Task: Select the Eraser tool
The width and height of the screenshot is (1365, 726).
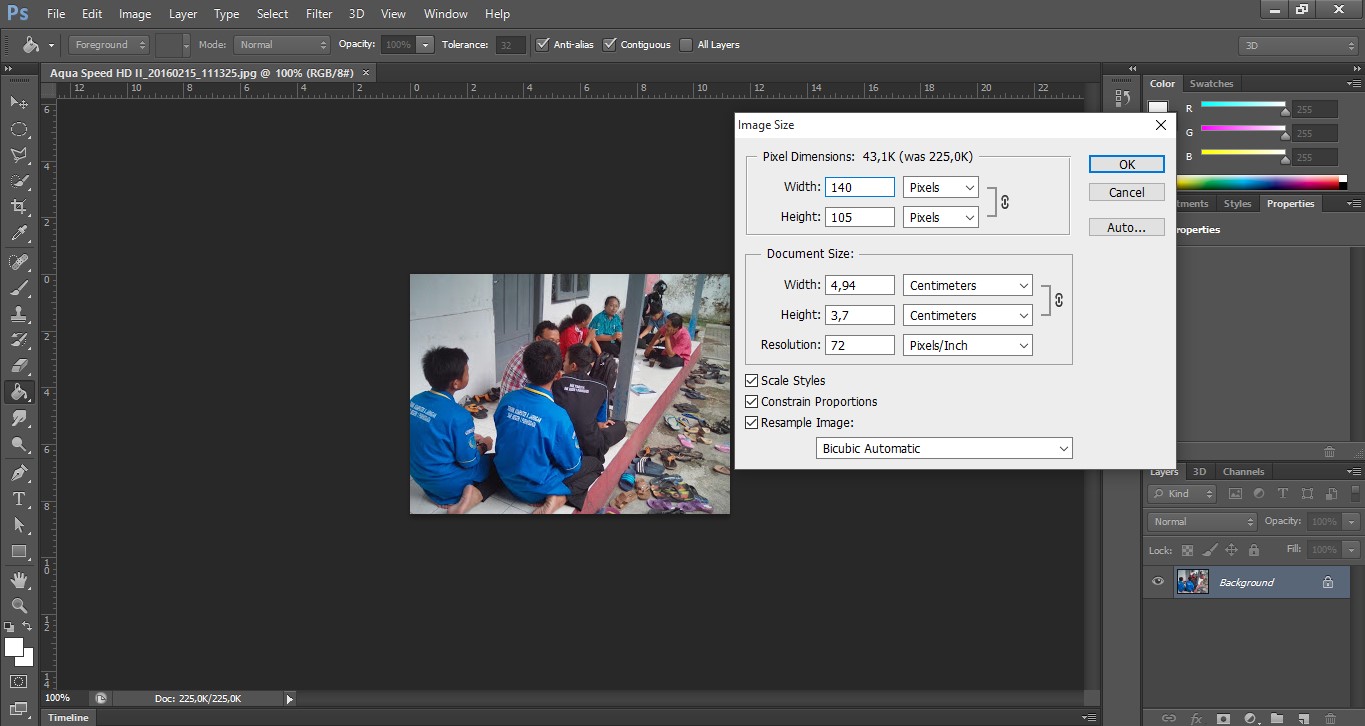Action: 19,366
